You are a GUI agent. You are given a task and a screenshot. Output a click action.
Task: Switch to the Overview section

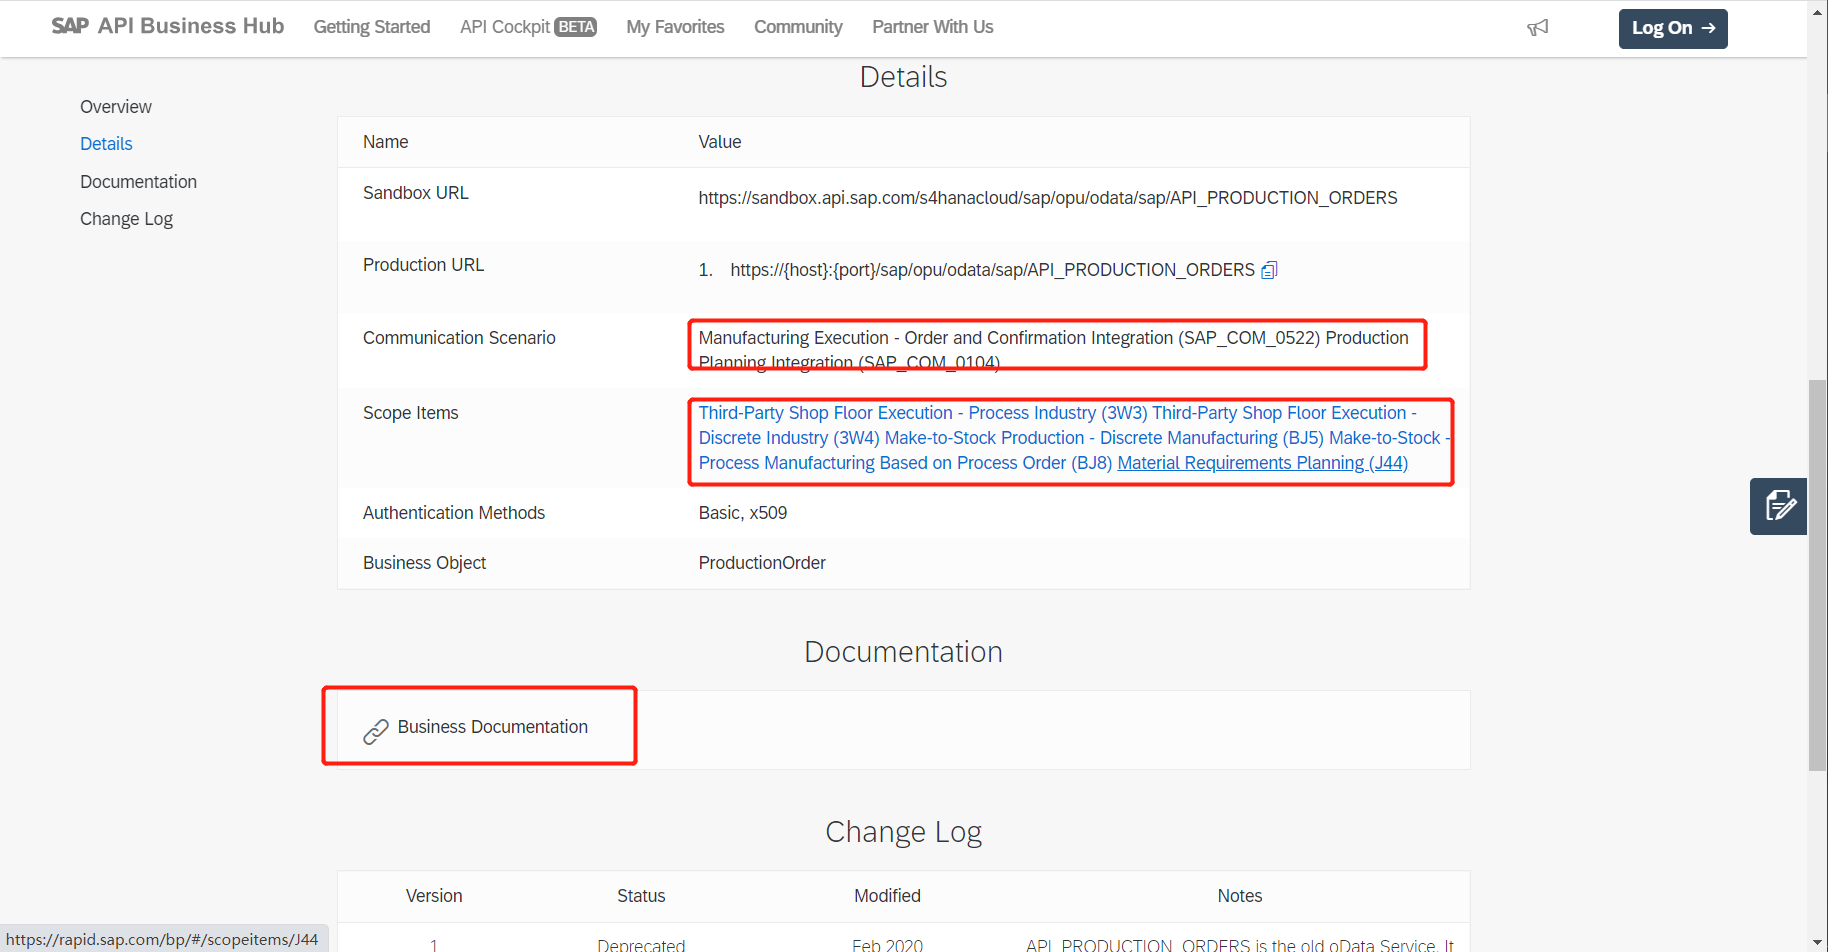click(x=115, y=106)
